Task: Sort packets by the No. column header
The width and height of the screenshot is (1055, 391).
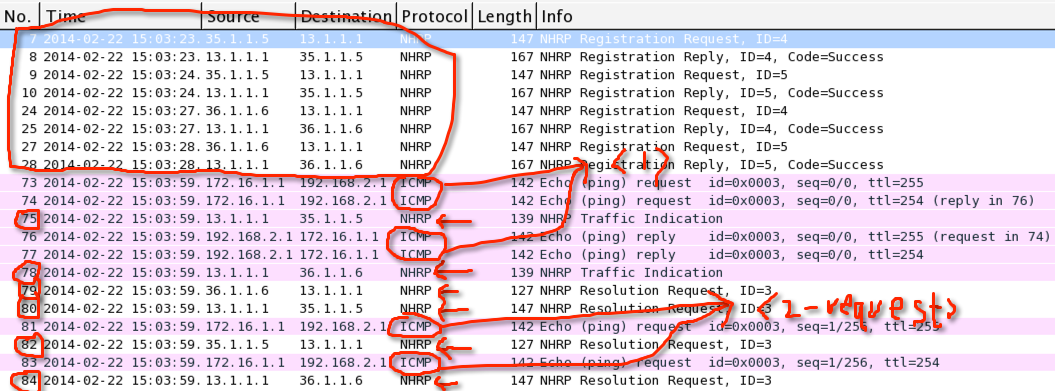Action: [20, 16]
